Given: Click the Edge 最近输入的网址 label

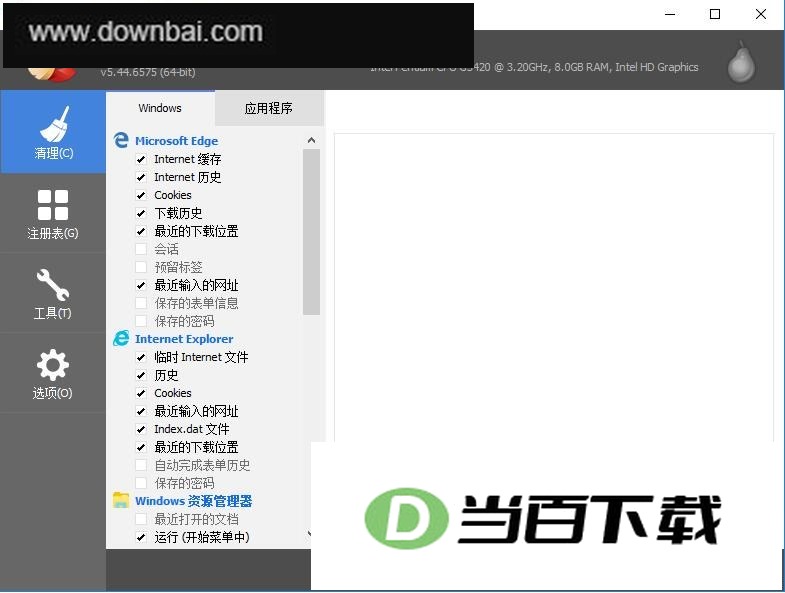Looking at the screenshot, I should [x=196, y=285].
